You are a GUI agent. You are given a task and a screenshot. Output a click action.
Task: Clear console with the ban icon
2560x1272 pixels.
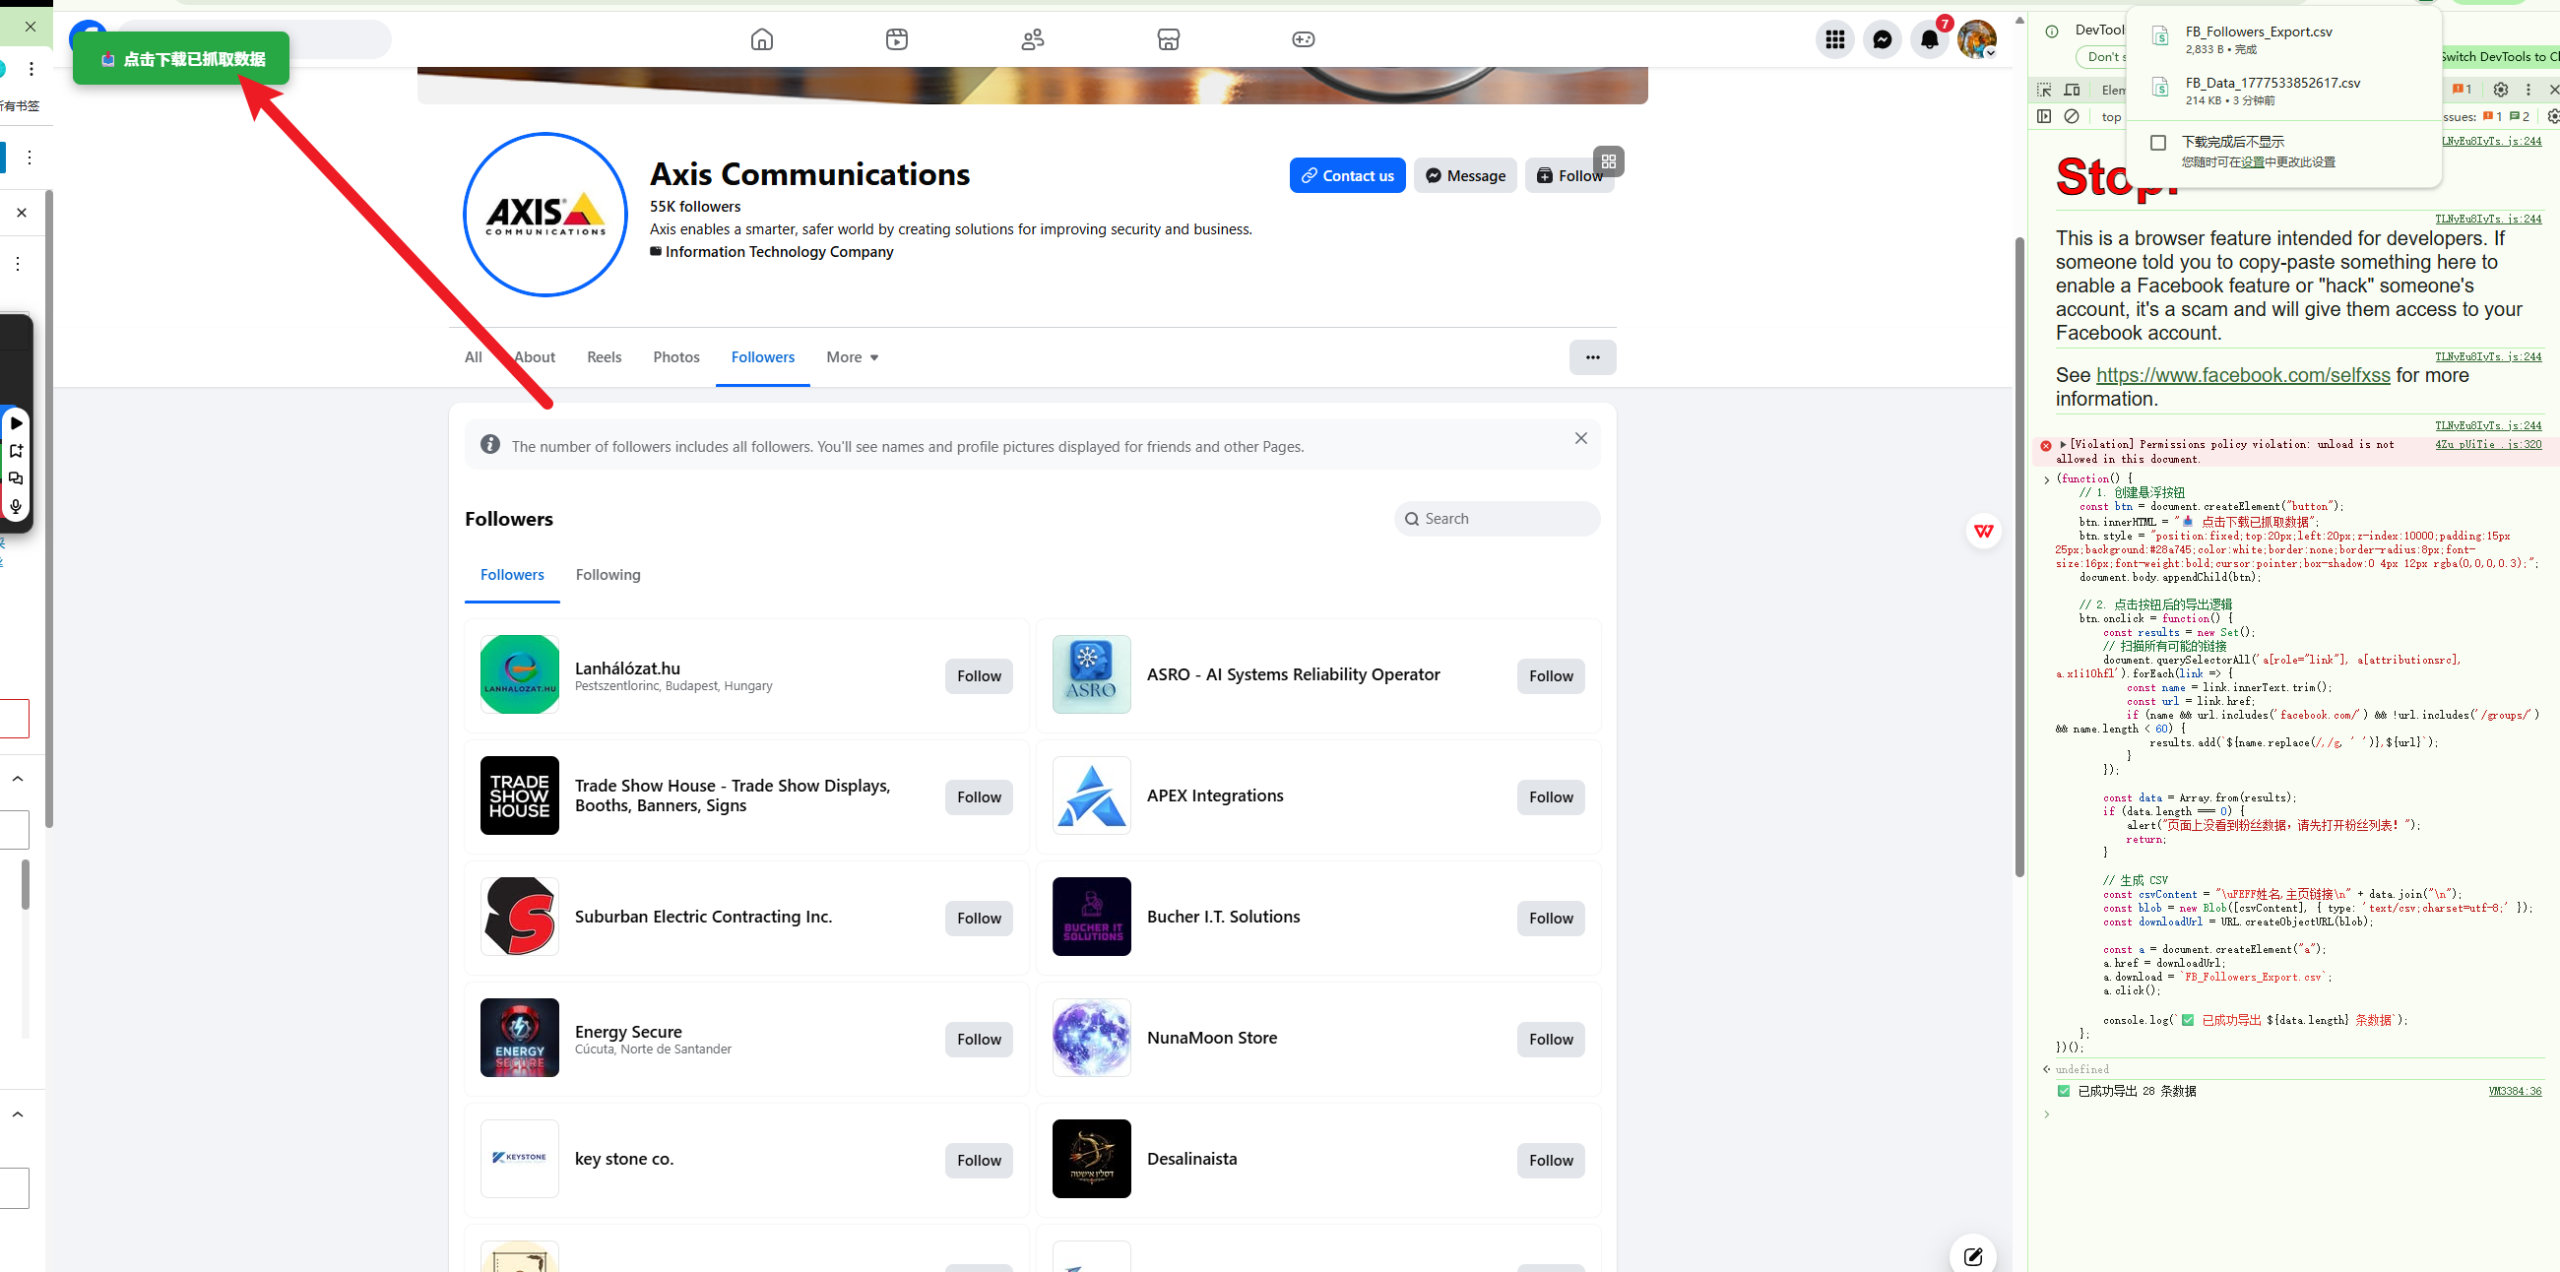2072,117
